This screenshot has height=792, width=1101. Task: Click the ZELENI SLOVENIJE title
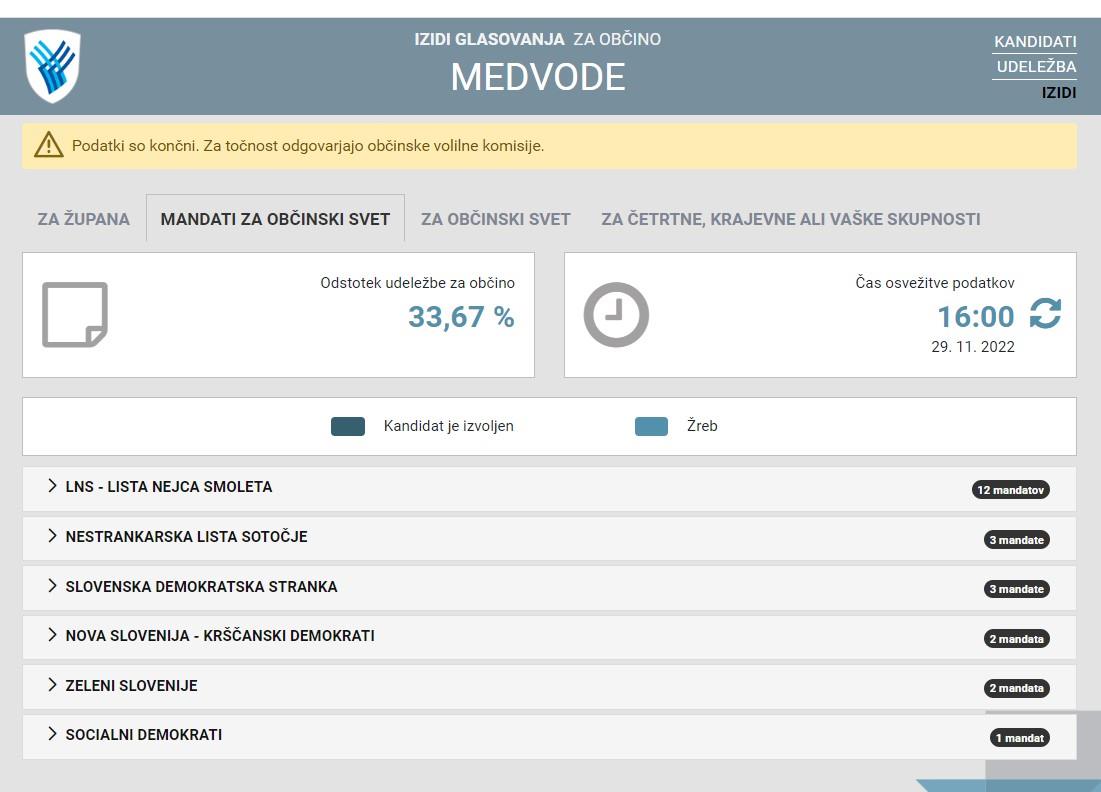pos(131,685)
